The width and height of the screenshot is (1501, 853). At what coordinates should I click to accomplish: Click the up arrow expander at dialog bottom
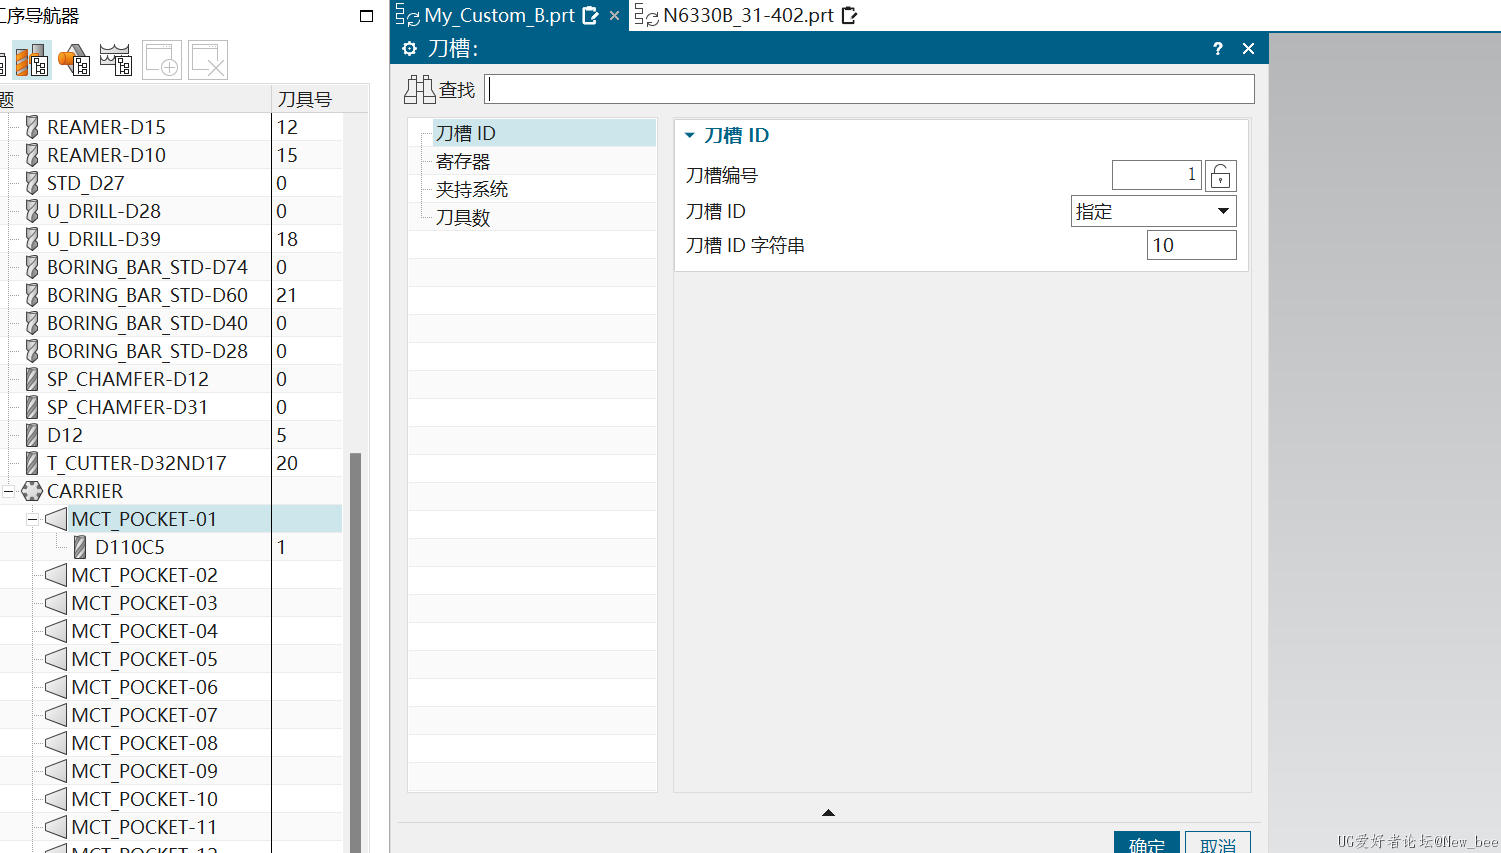(828, 813)
